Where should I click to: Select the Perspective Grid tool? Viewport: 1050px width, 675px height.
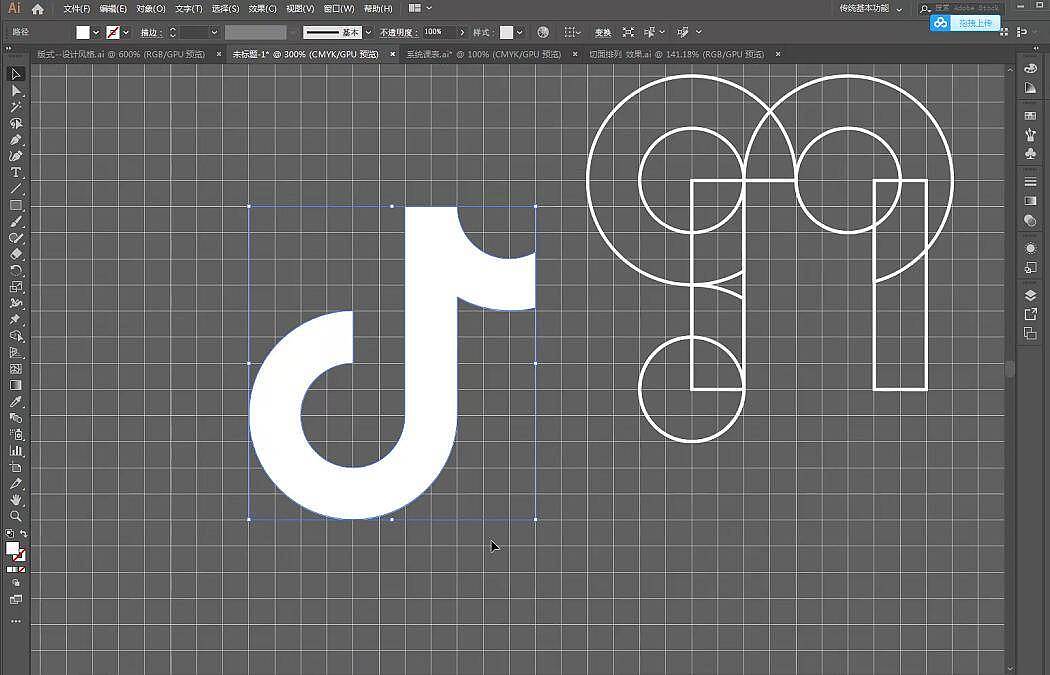point(16,353)
